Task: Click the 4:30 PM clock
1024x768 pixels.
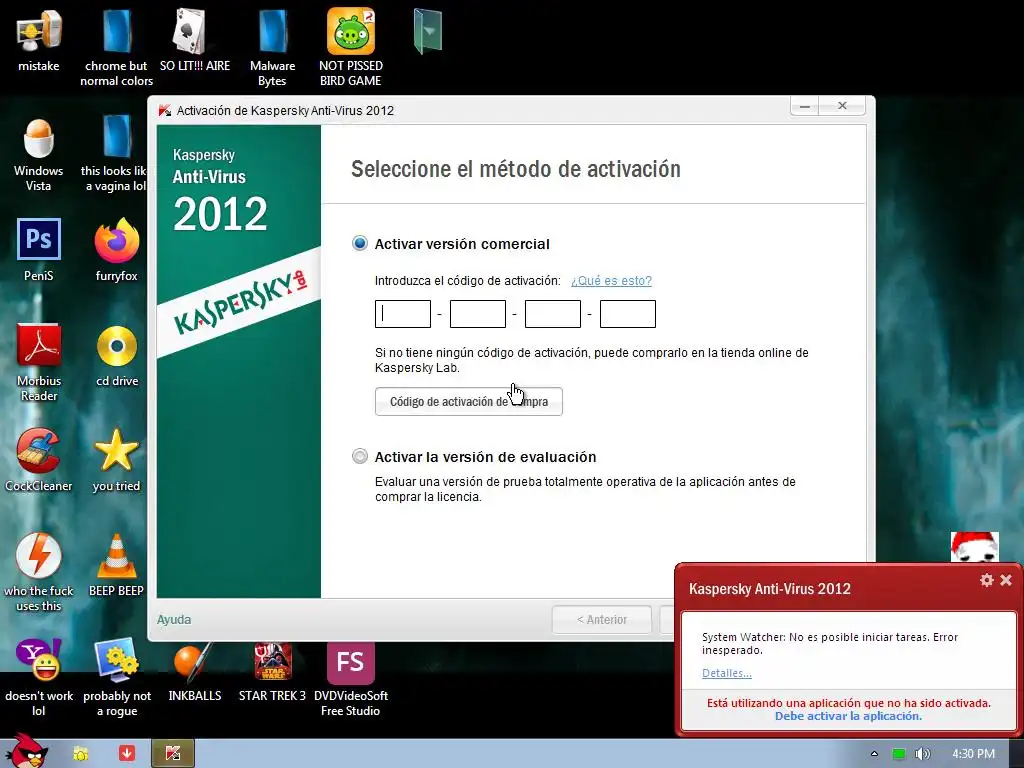Action: [x=973, y=754]
